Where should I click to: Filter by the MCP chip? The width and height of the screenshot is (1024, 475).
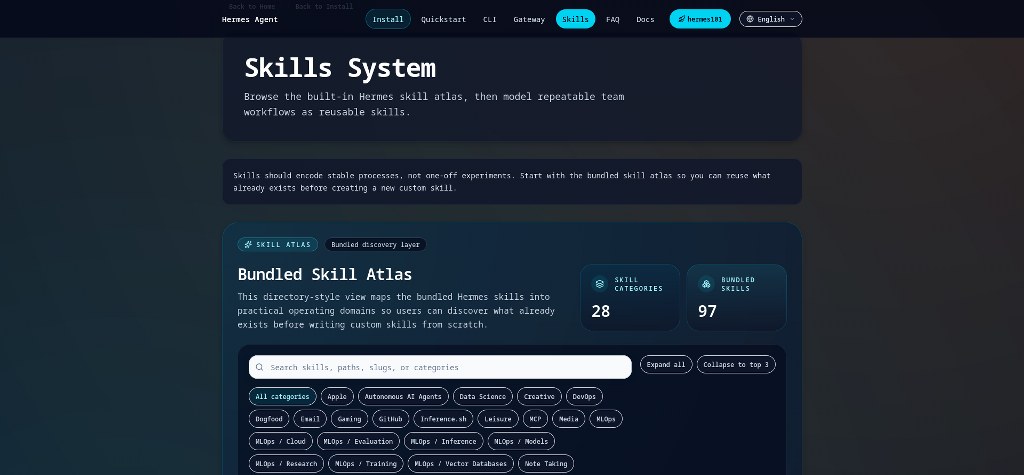[536, 419]
